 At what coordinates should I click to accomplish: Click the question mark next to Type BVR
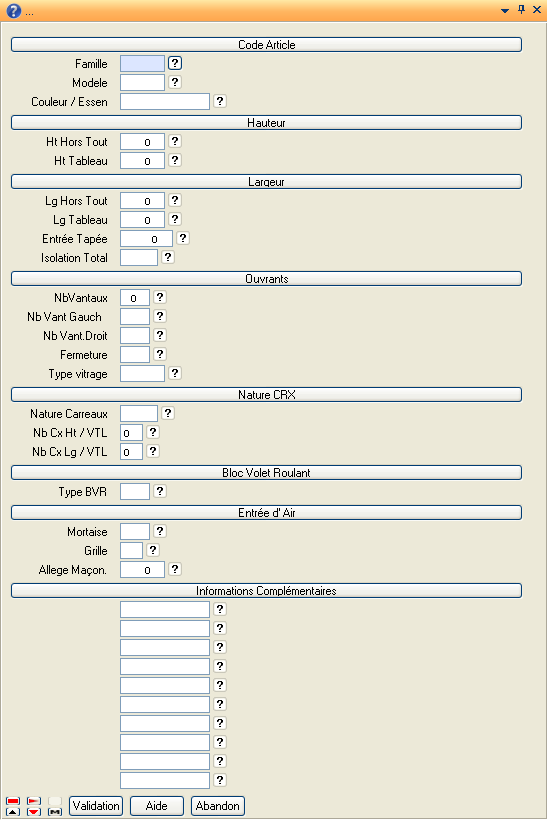pyautogui.click(x=159, y=491)
